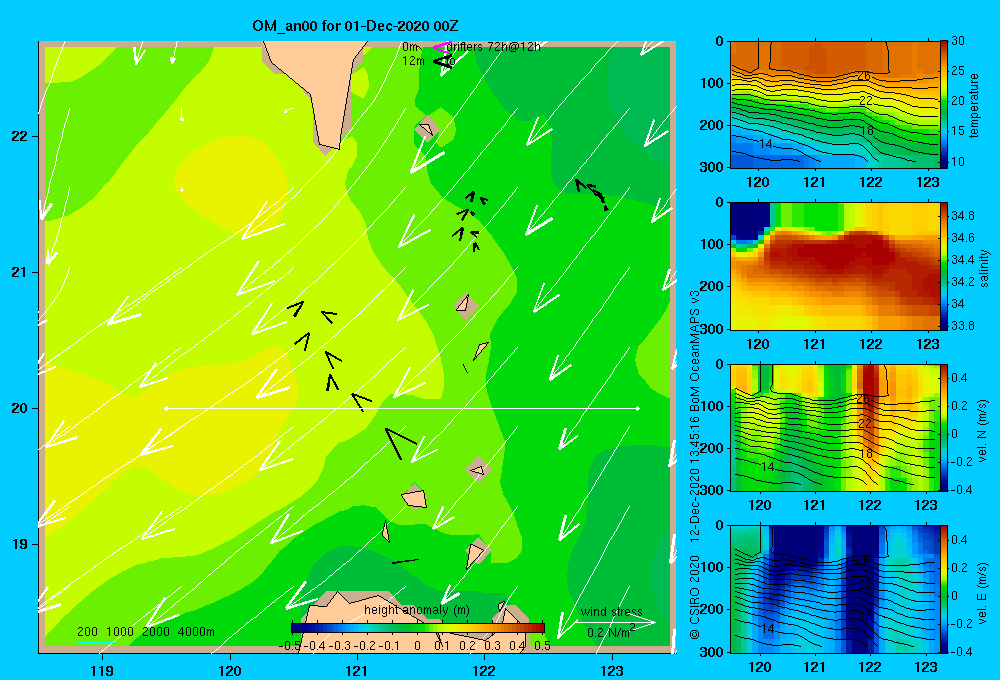Click the '10' tick on temperature colorbar
The image size is (1000, 680).
957,161
